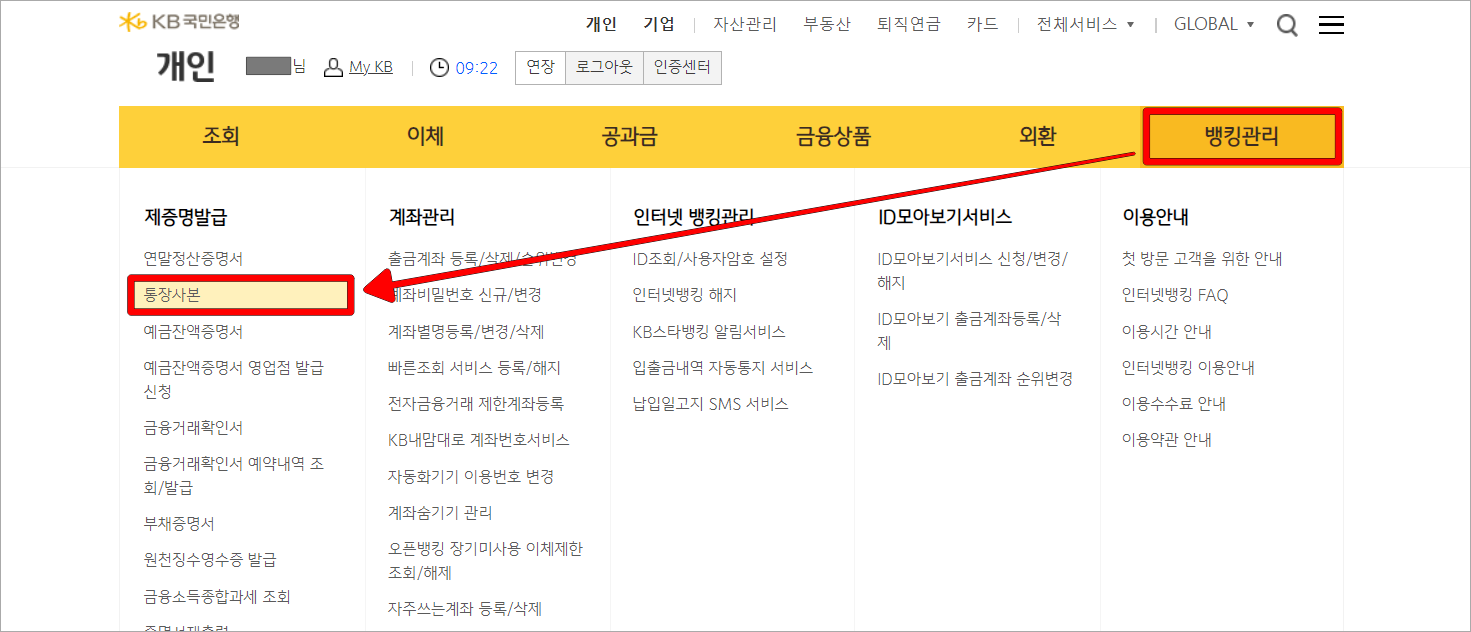Click 오픈뱅킹 장기미사용 이체제한 조회/해제

(485, 561)
